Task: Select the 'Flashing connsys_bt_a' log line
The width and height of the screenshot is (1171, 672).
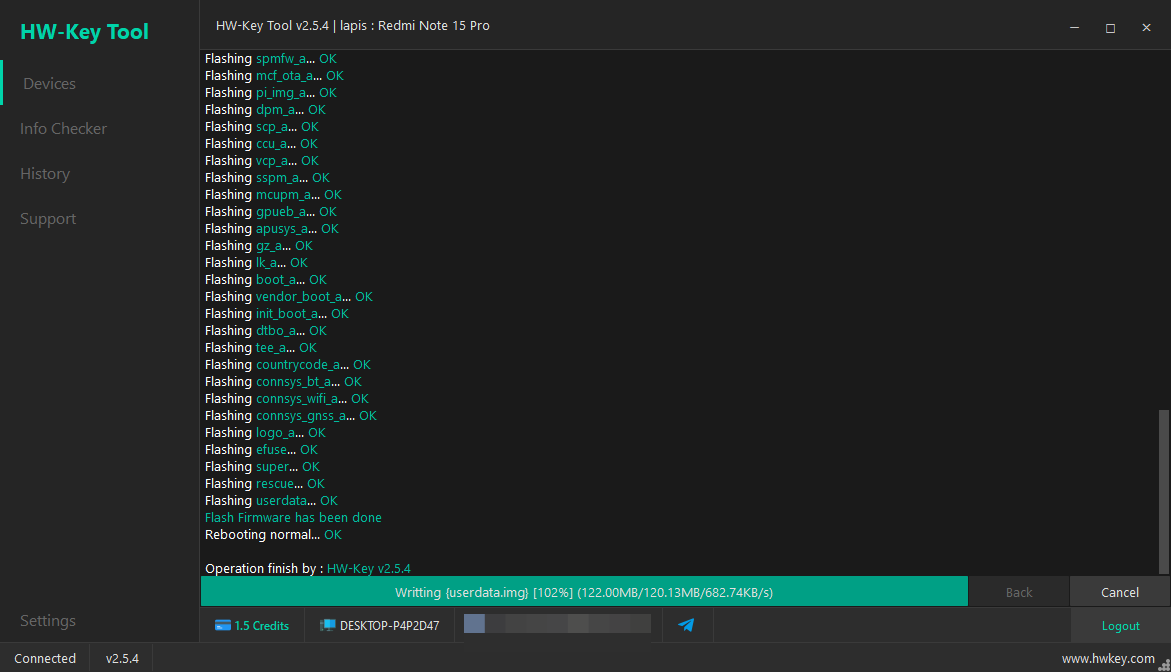Action: click(283, 382)
